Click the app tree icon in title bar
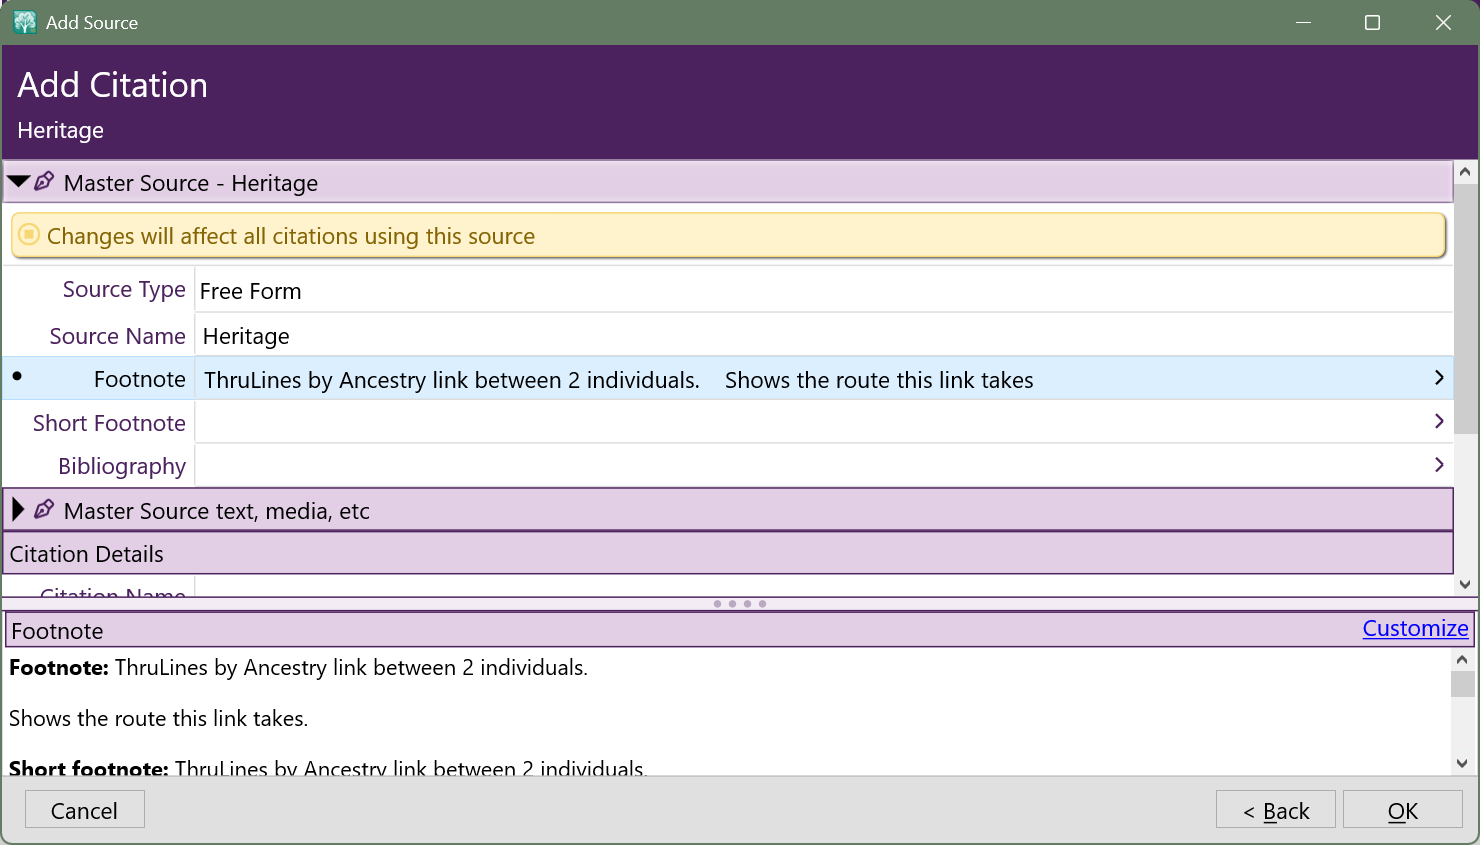The height and width of the screenshot is (845, 1480). coord(25,22)
